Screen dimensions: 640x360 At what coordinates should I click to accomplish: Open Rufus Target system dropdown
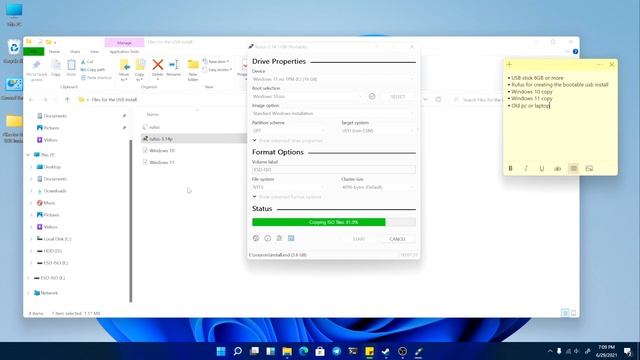click(378, 131)
